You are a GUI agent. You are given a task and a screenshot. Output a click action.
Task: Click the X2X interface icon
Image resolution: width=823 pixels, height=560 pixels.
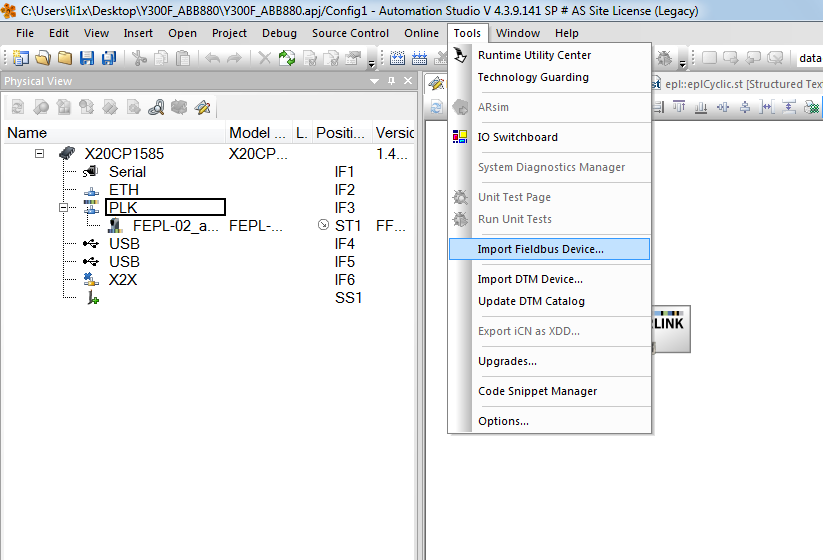(91, 279)
